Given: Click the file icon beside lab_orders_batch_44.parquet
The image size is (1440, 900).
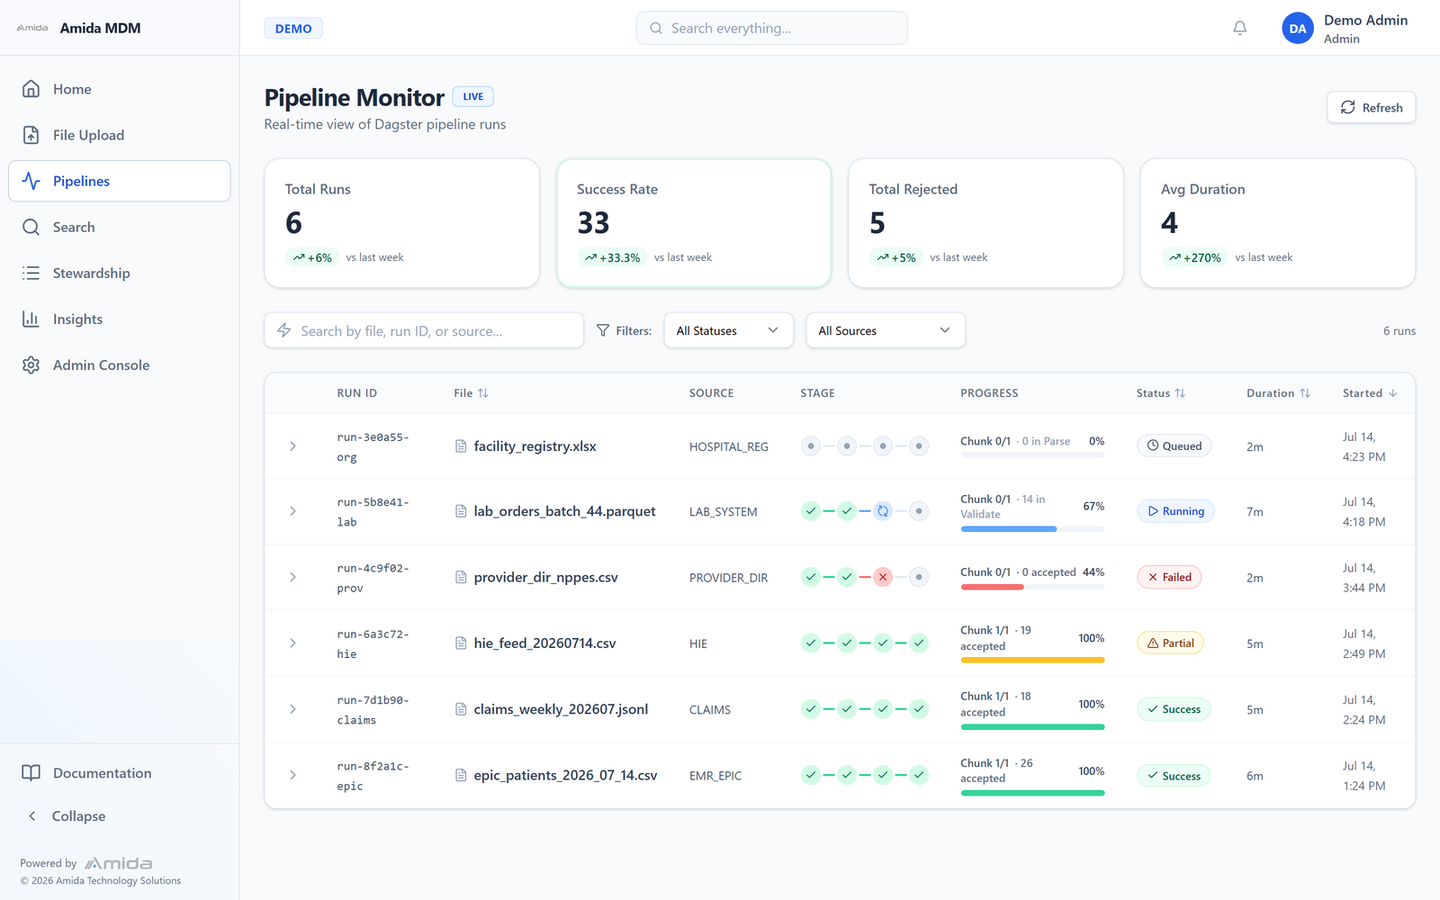Looking at the screenshot, I should [461, 511].
